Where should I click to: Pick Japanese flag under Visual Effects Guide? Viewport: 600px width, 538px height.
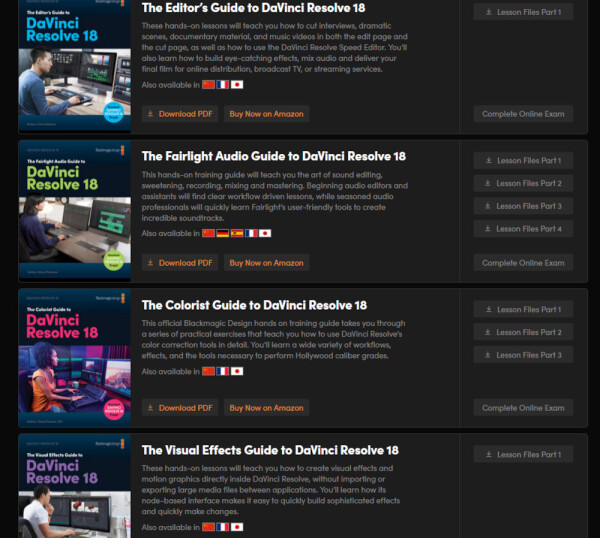(237, 527)
